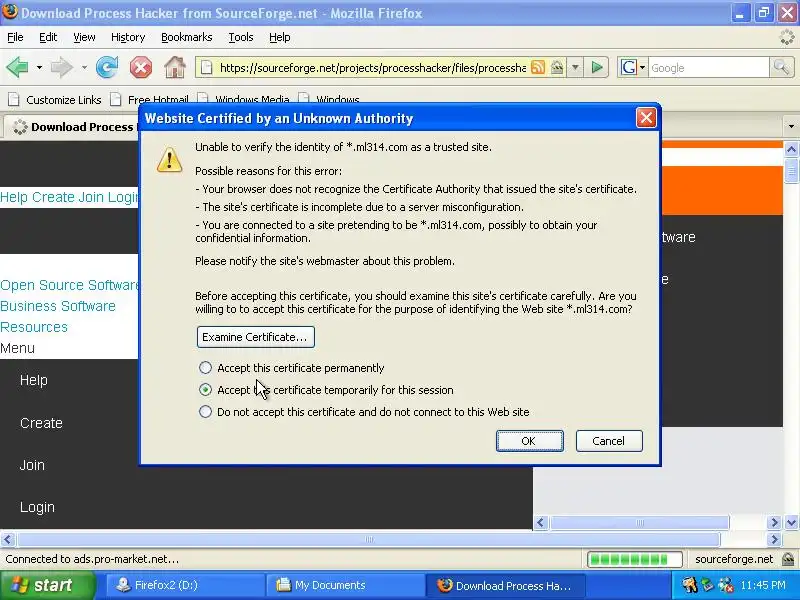Open the History menu

click(x=128, y=37)
